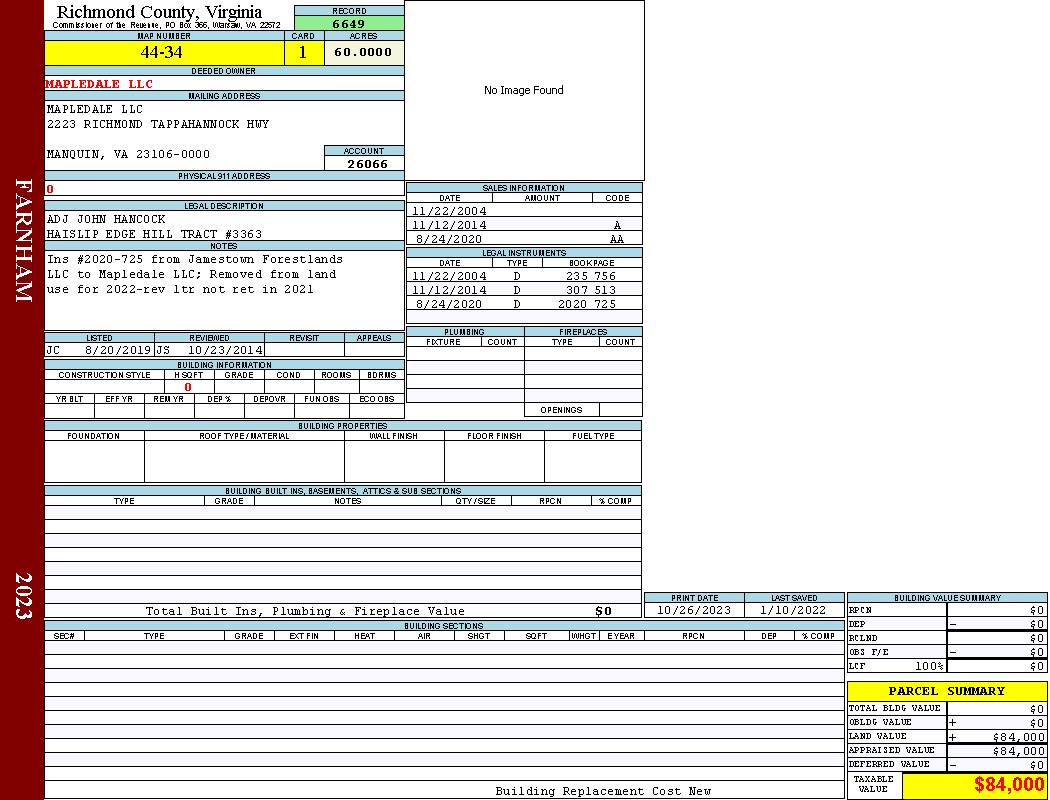This screenshot has height=800, width=1050.
Task: Click the mailing address street line
Action: pos(158,124)
